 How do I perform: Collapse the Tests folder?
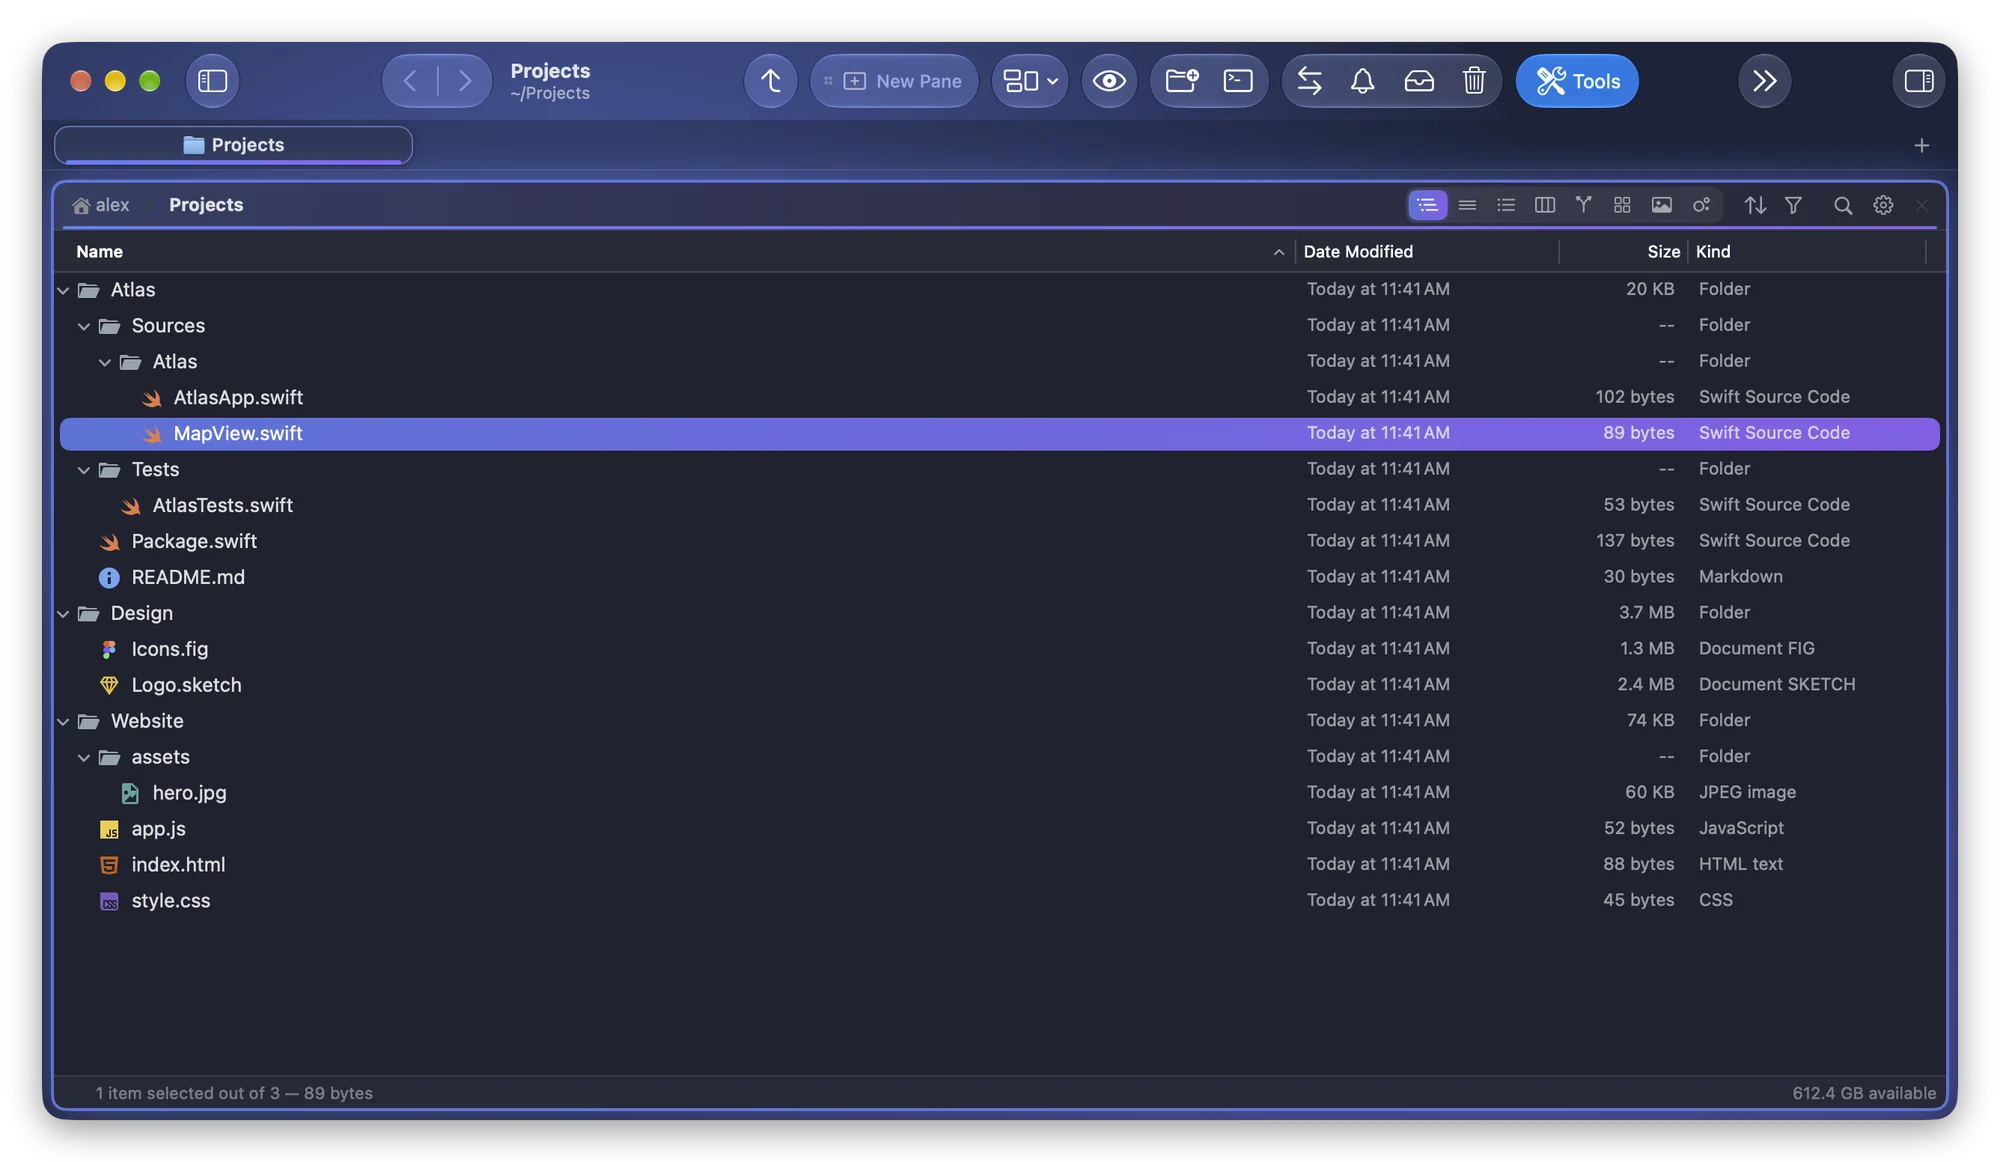84,470
